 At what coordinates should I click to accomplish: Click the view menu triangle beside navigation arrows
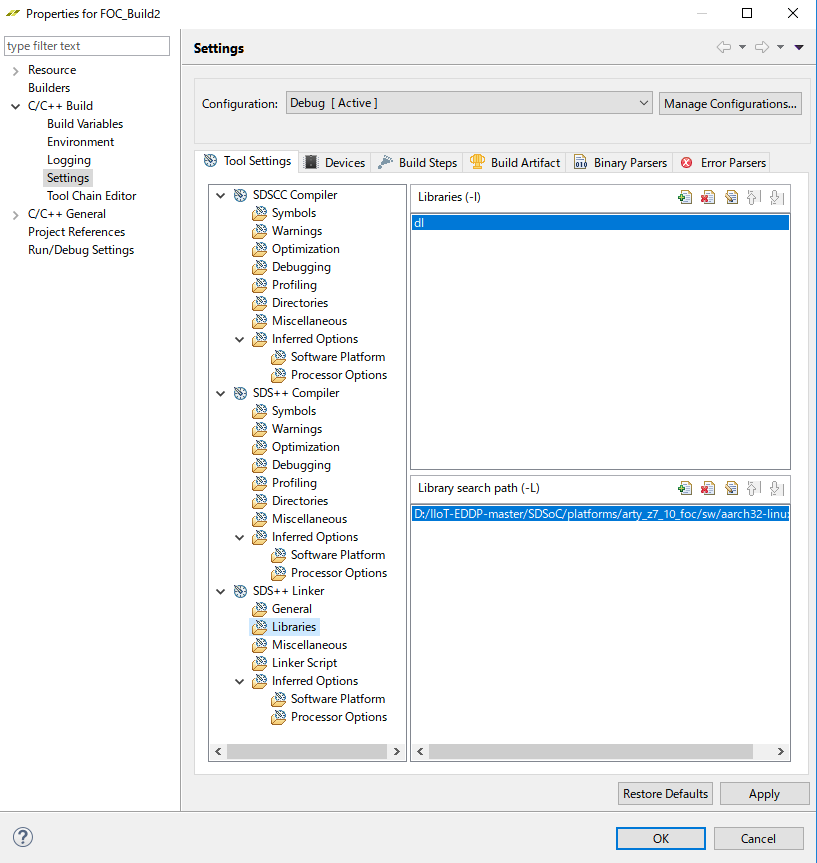(x=799, y=48)
